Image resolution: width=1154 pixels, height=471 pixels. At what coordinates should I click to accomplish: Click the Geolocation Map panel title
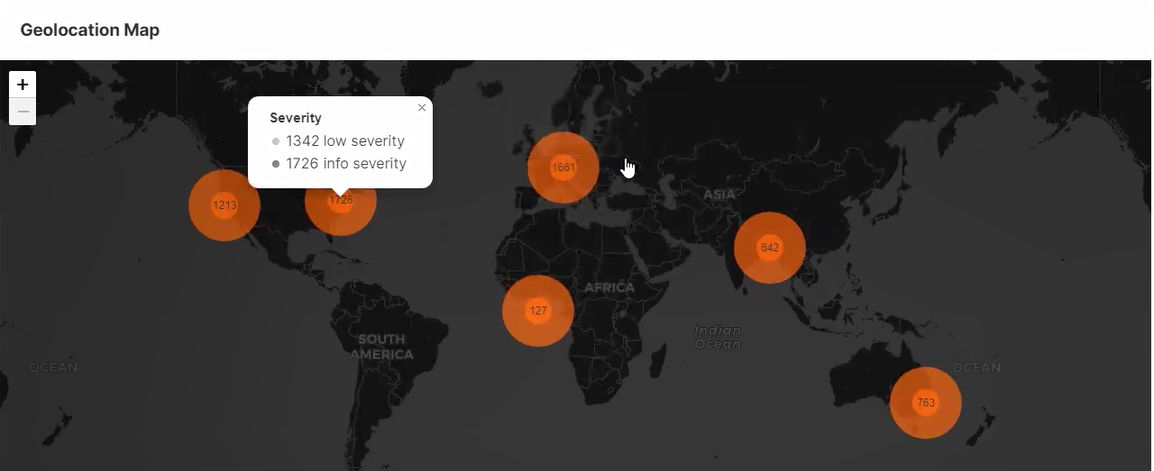[x=90, y=30]
